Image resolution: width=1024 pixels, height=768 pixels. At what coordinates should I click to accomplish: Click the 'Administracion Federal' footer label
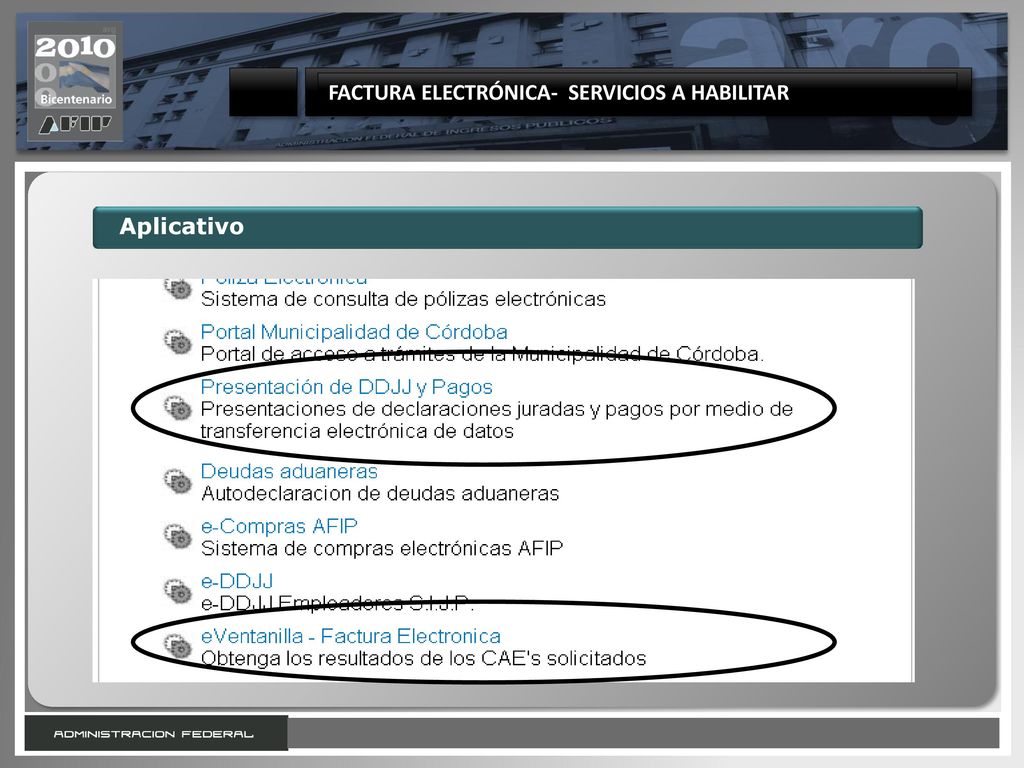(153, 734)
